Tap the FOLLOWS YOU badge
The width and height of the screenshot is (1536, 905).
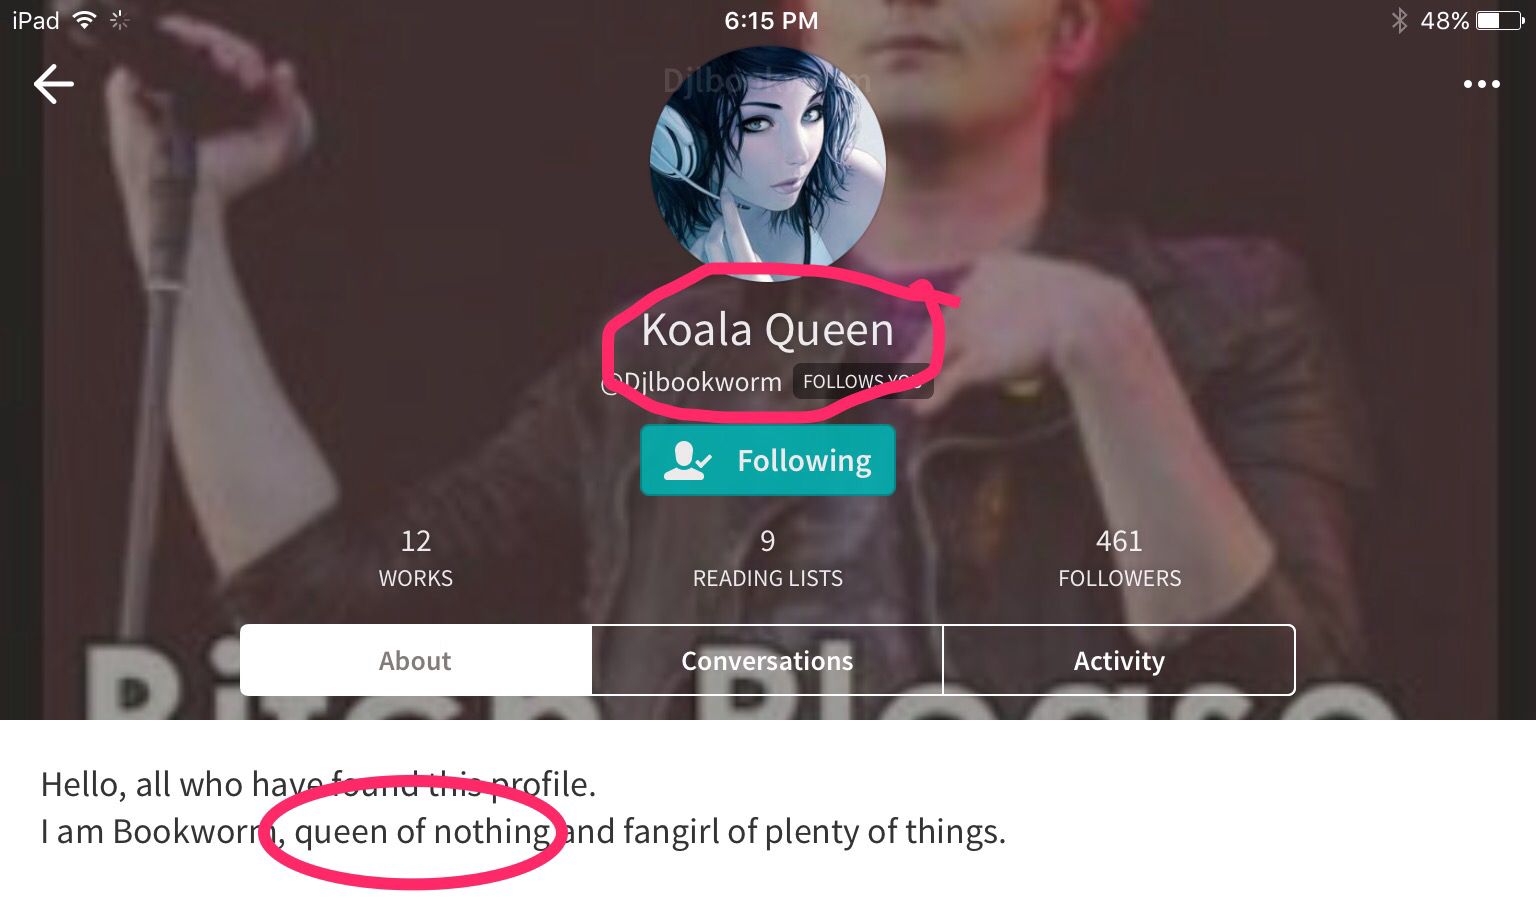point(863,381)
